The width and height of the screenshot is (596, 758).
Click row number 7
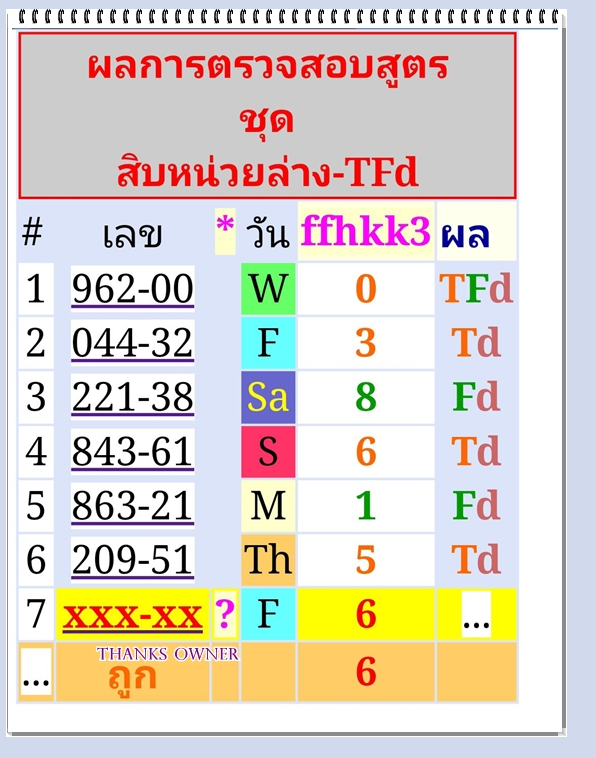(36, 614)
